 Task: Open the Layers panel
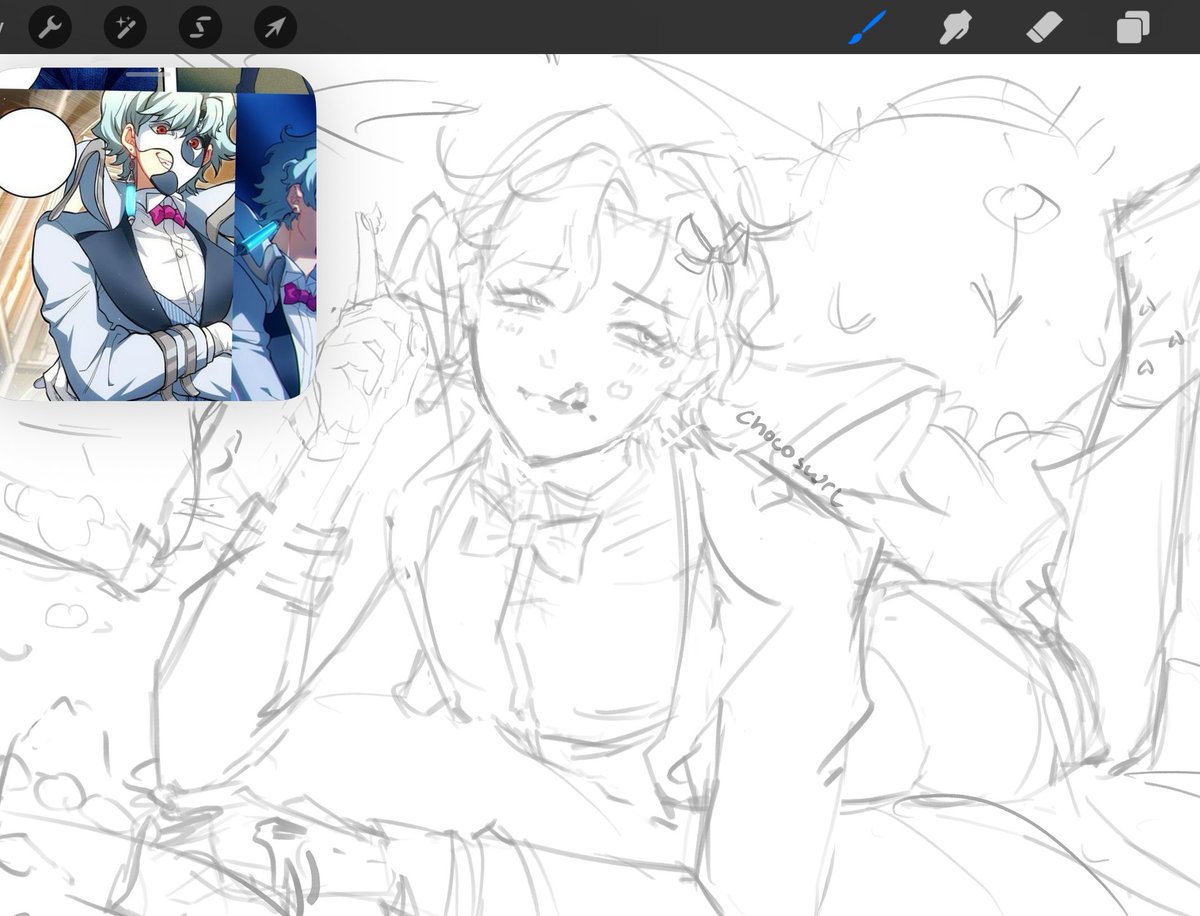click(x=1133, y=27)
